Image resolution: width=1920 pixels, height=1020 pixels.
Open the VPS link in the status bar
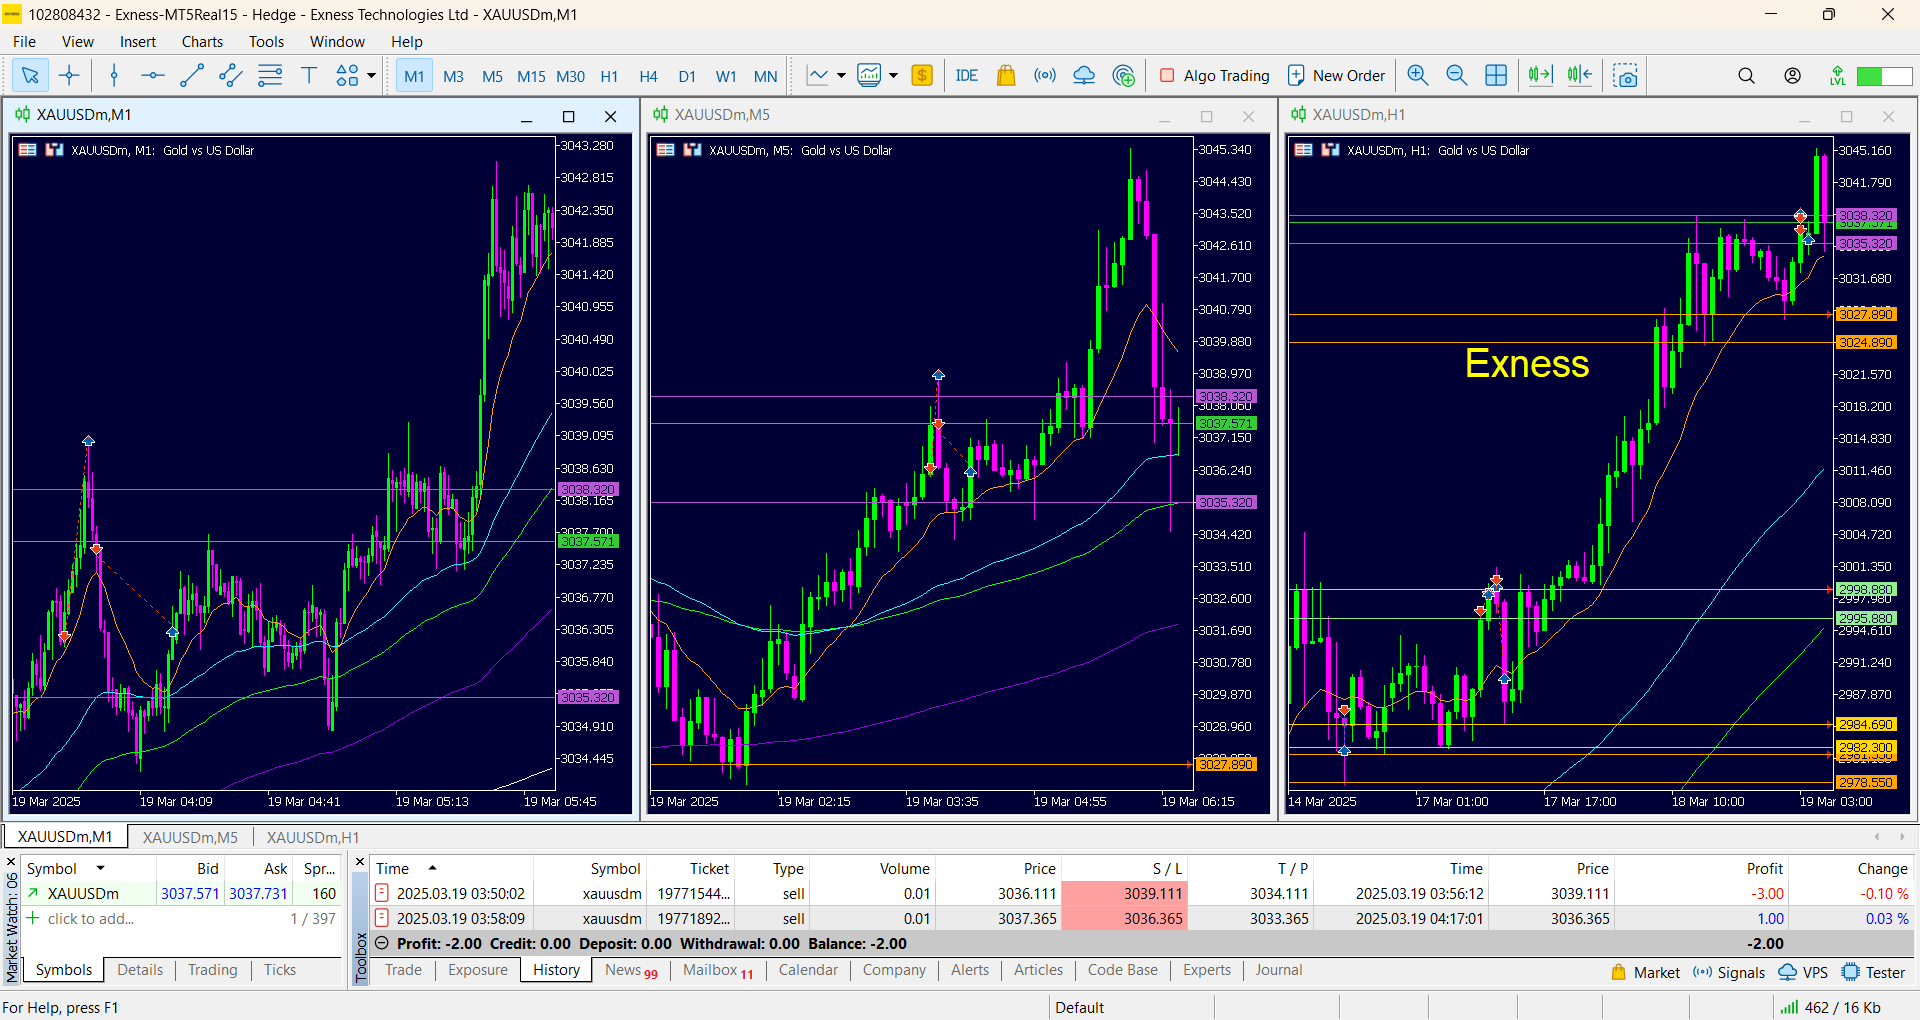coord(1803,972)
